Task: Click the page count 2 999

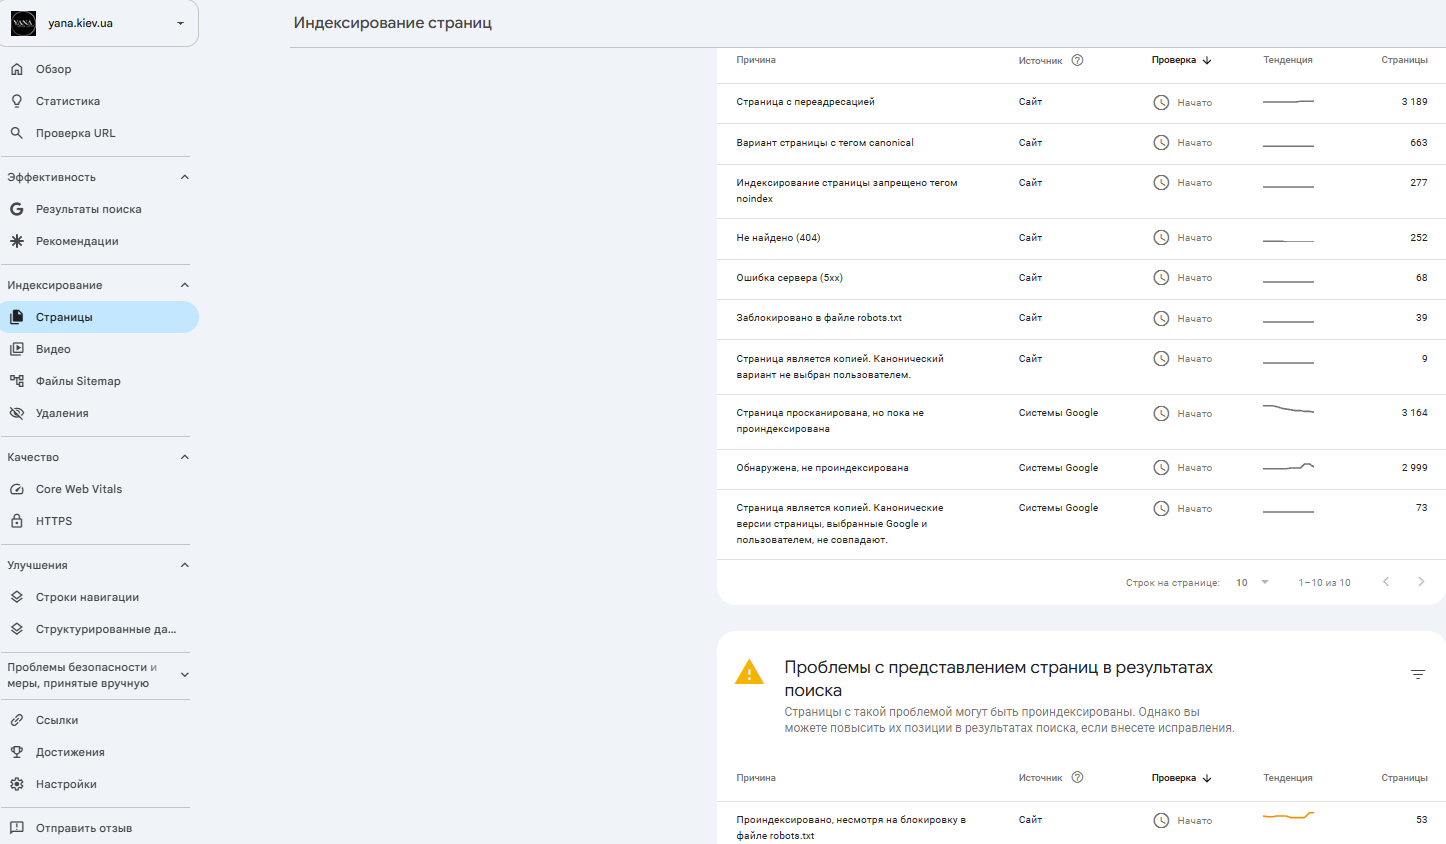Action: pyautogui.click(x=1414, y=468)
